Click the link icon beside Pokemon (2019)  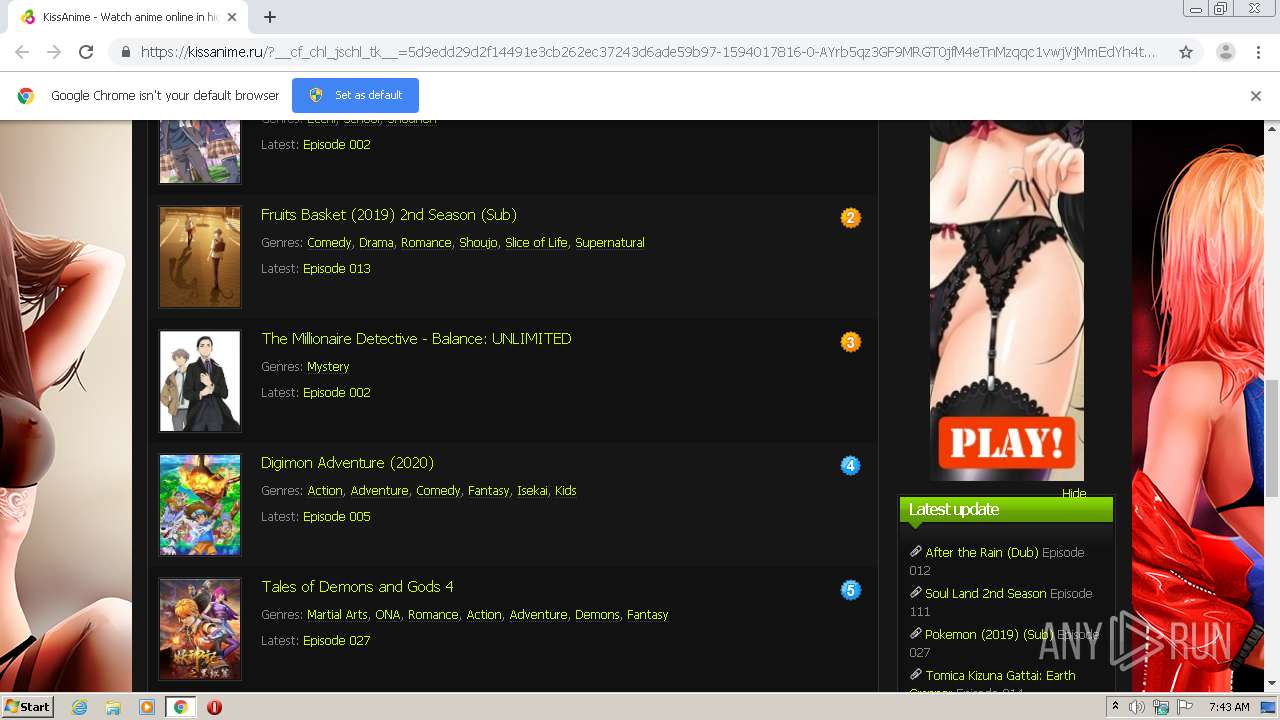click(x=915, y=634)
